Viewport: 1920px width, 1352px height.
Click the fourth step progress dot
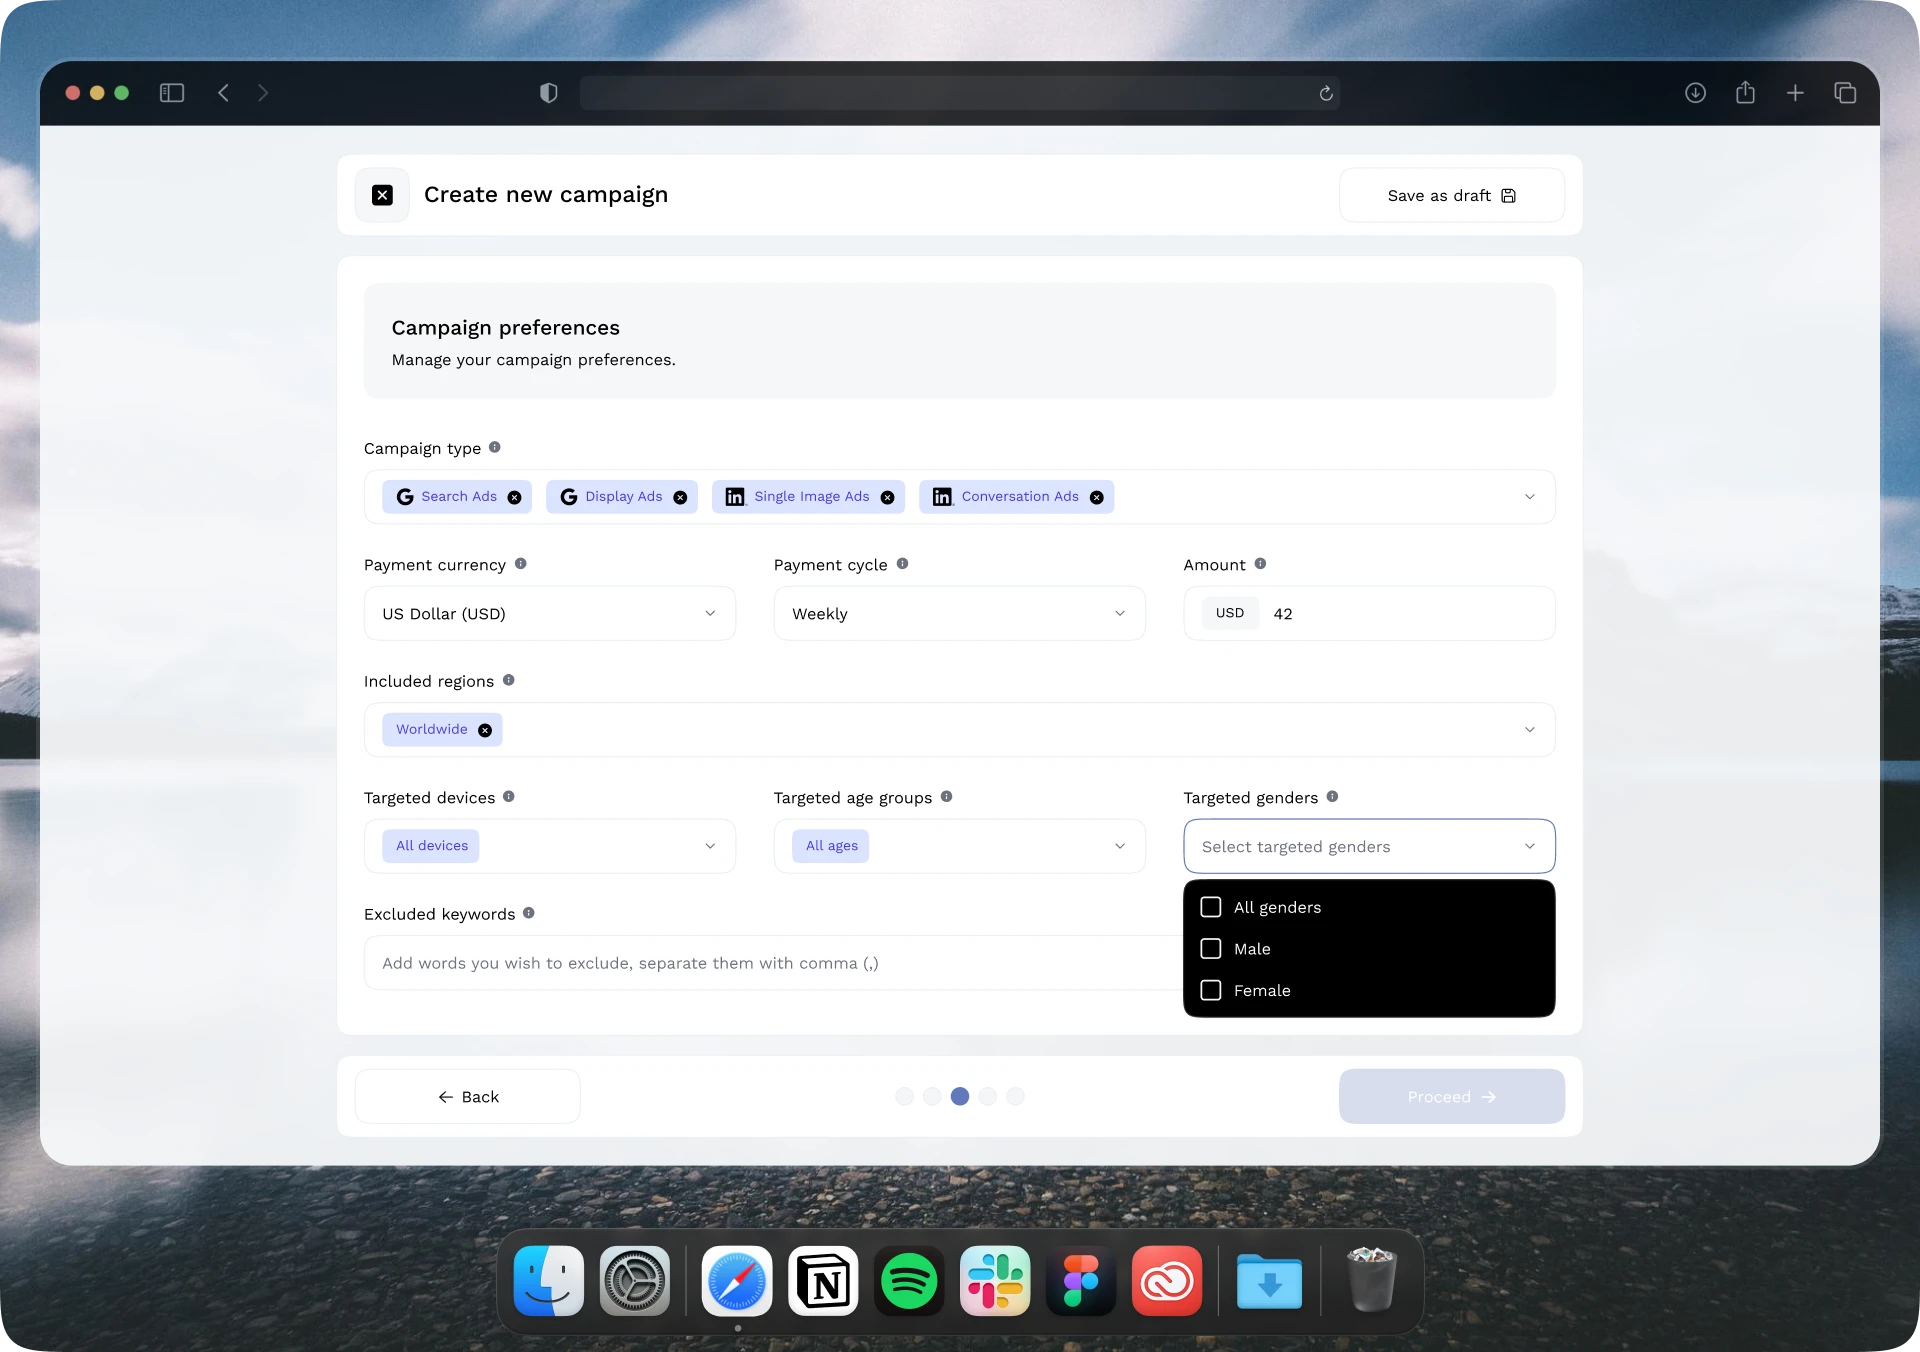coord(988,1097)
